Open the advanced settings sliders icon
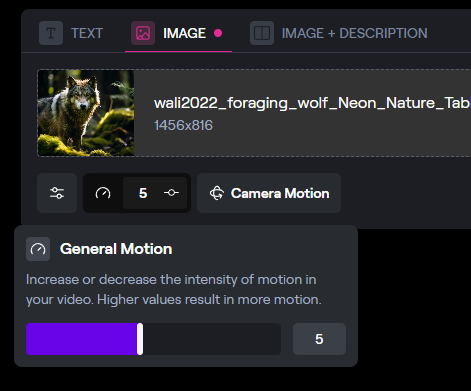Screen dimensions: 471x391 57,193
